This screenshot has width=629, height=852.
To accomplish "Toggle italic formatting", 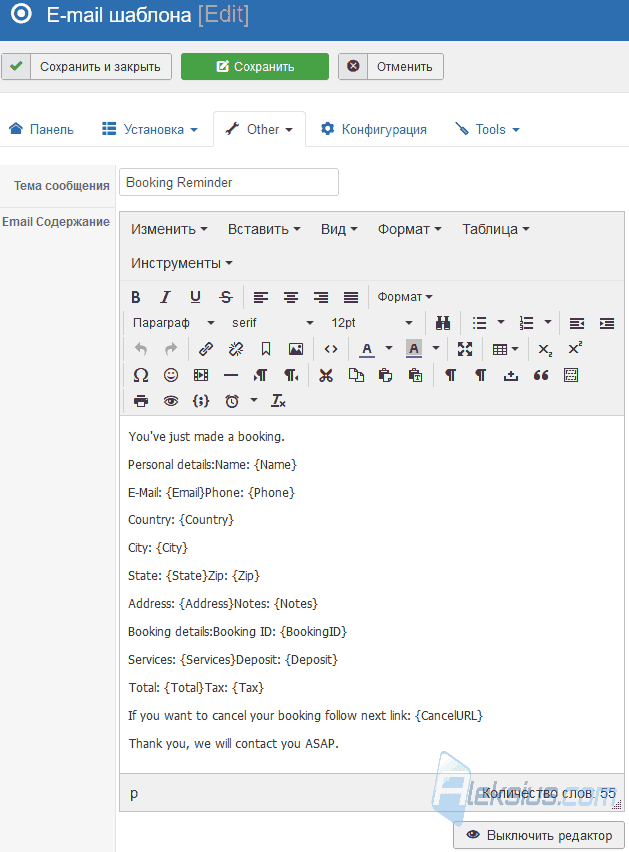I will (165, 297).
